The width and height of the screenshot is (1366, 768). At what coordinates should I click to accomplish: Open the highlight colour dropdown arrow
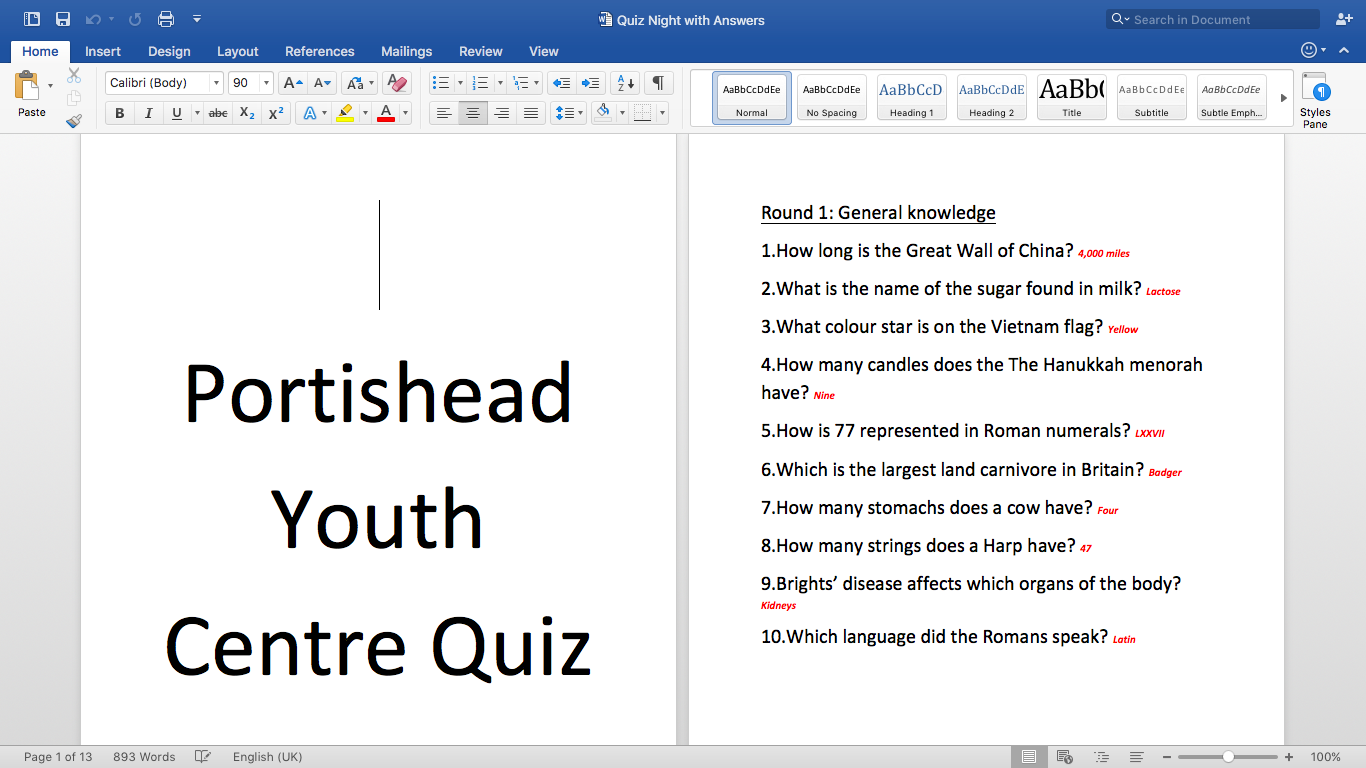[x=364, y=113]
